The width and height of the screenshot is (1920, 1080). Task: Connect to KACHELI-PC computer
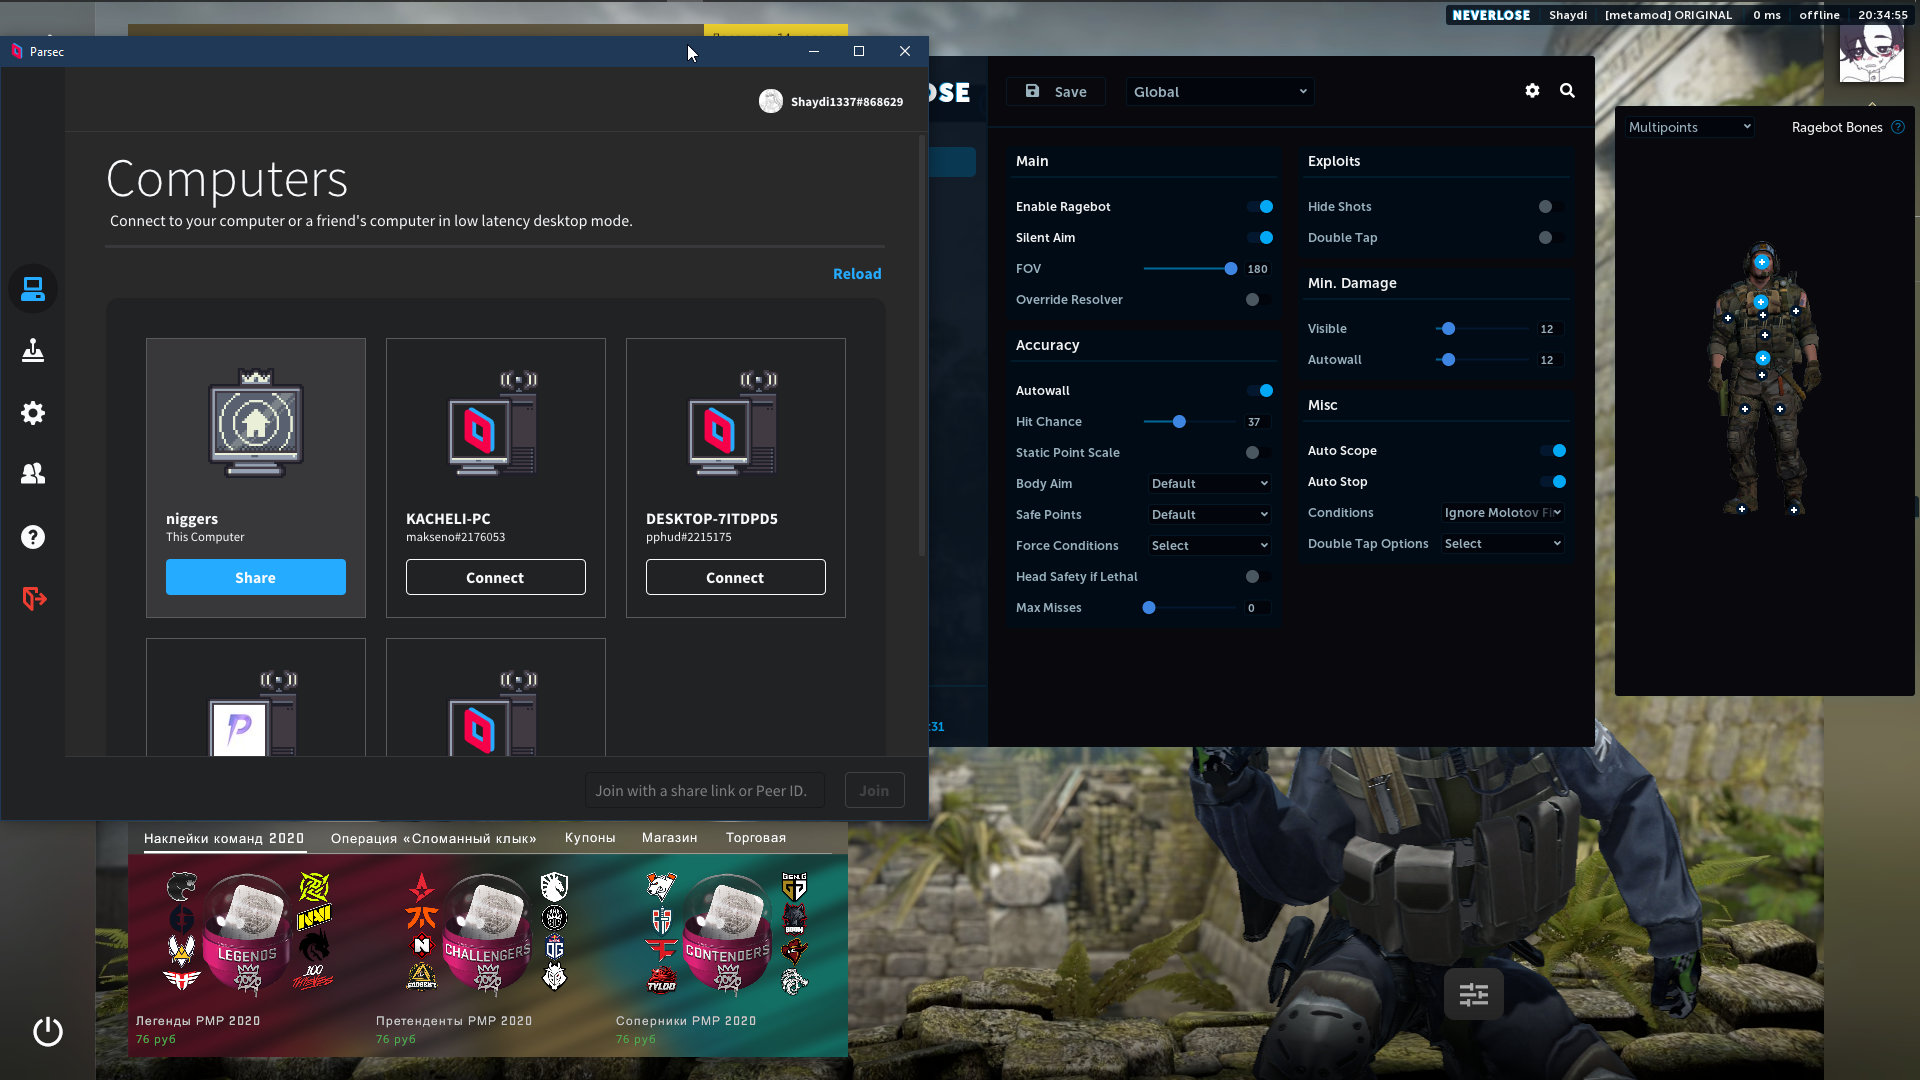(495, 578)
